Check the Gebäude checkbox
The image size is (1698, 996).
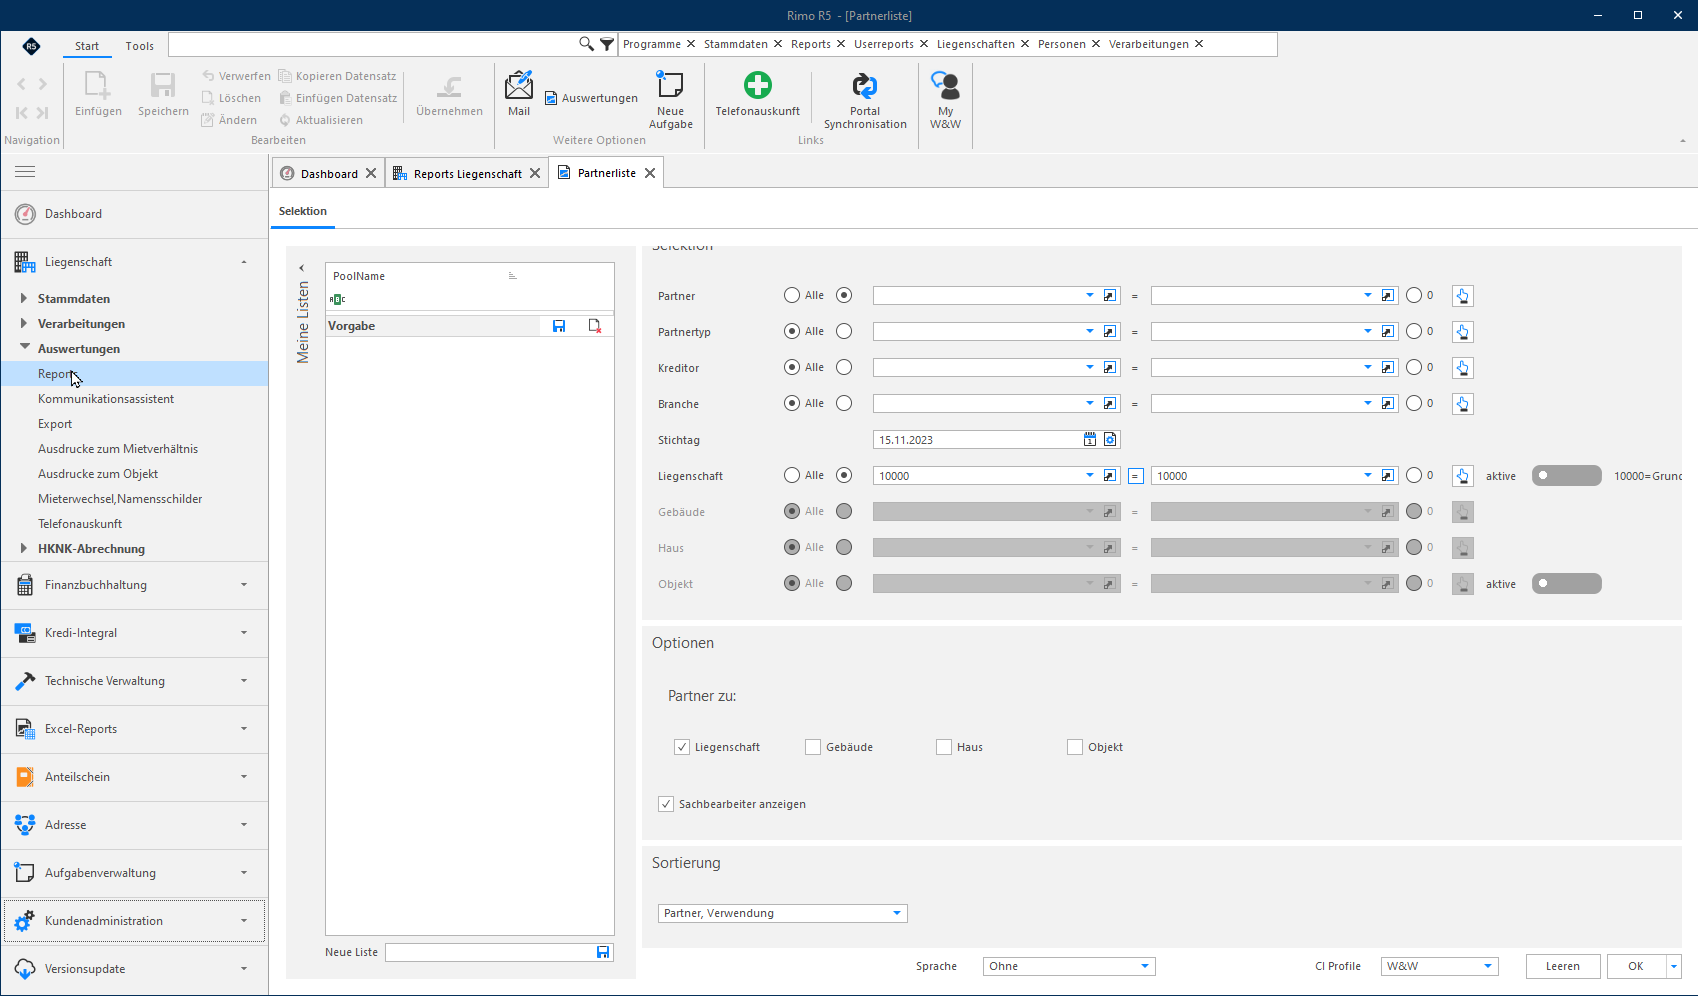tap(813, 747)
